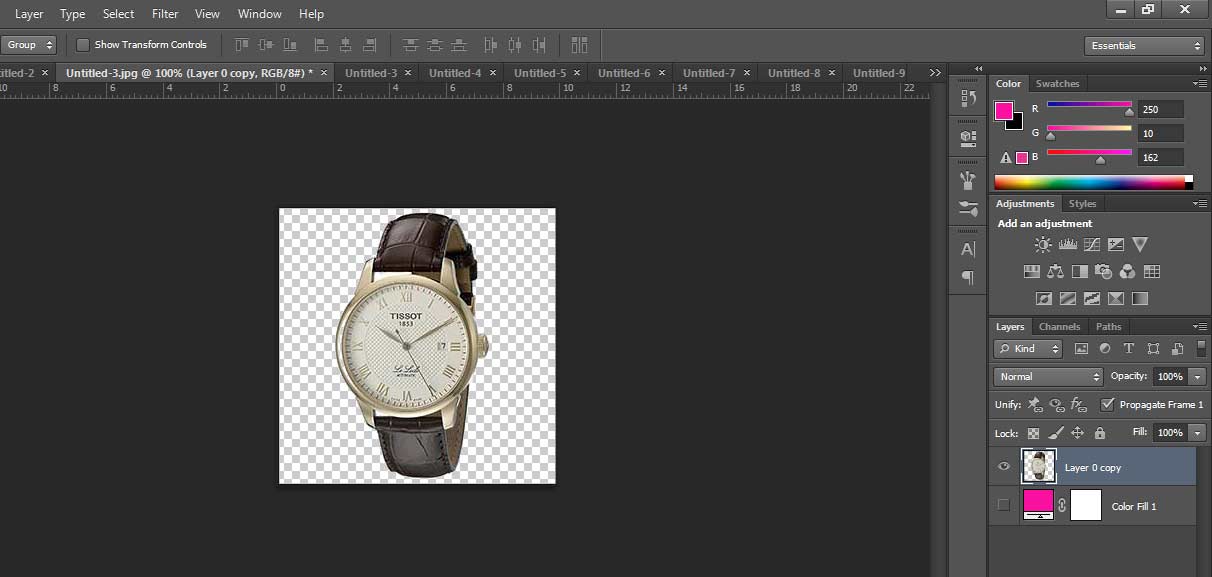The height and width of the screenshot is (577, 1212).
Task: Switch to the Swatches tab
Action: click(1057, 84)
